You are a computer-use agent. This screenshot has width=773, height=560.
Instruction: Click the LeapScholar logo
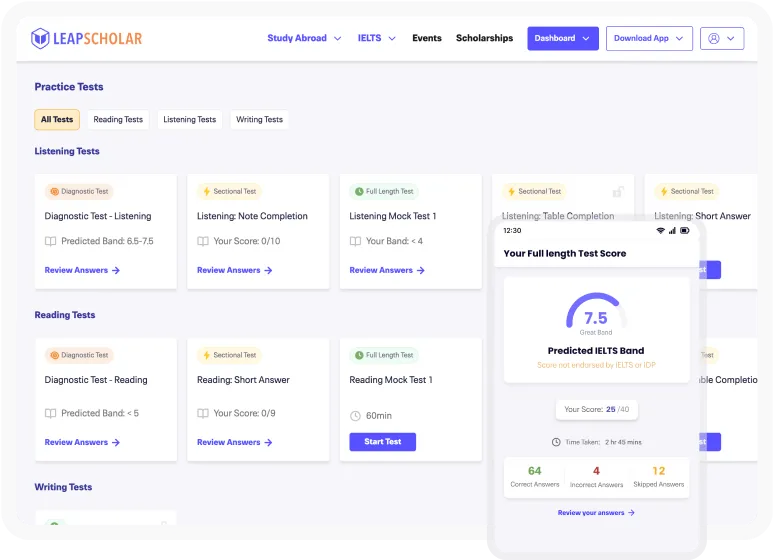(x=86, y=38)
